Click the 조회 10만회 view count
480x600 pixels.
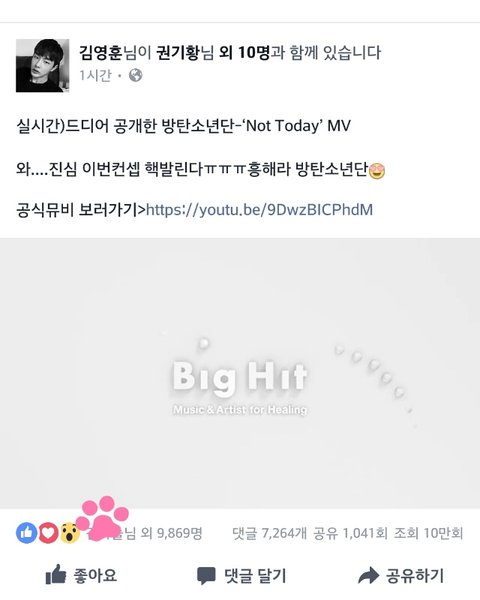(428, 533)
